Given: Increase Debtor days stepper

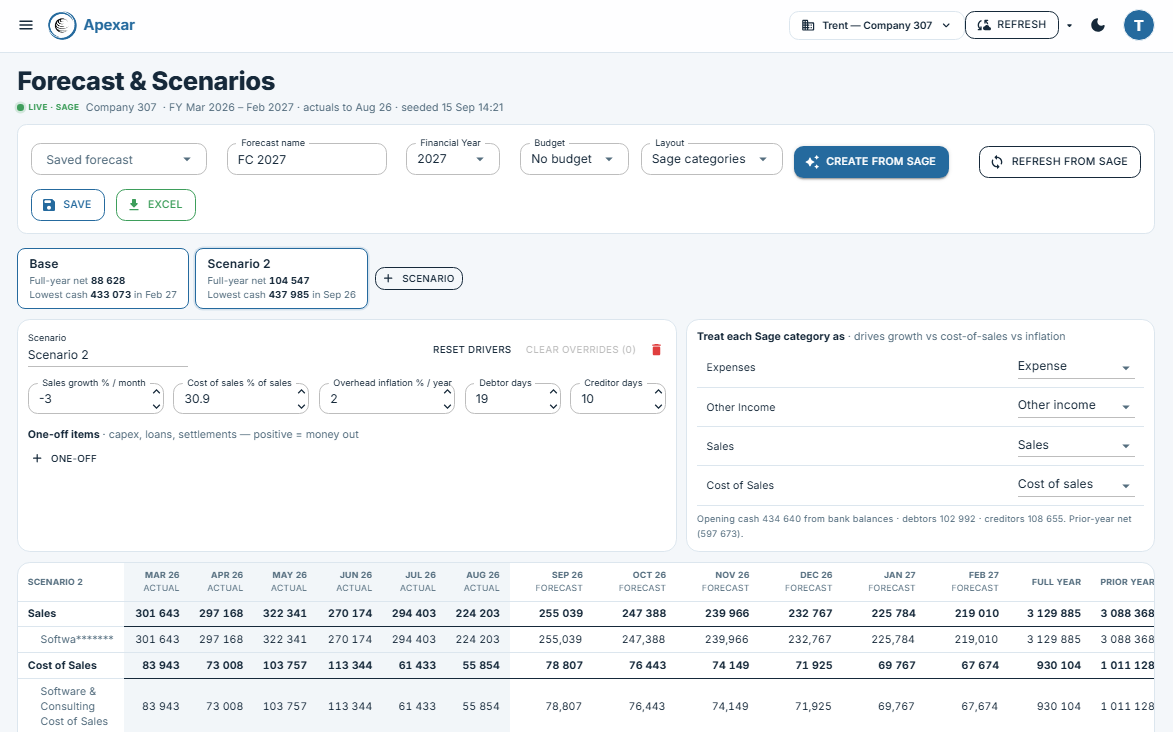Looking at the screenshot, I should click(x=553, y=391).
